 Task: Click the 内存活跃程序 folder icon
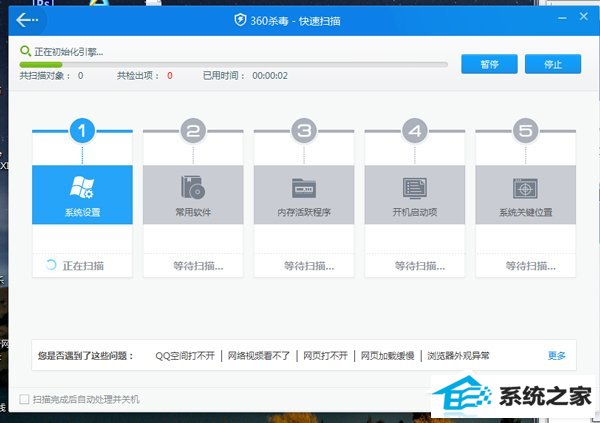point(304,188)
